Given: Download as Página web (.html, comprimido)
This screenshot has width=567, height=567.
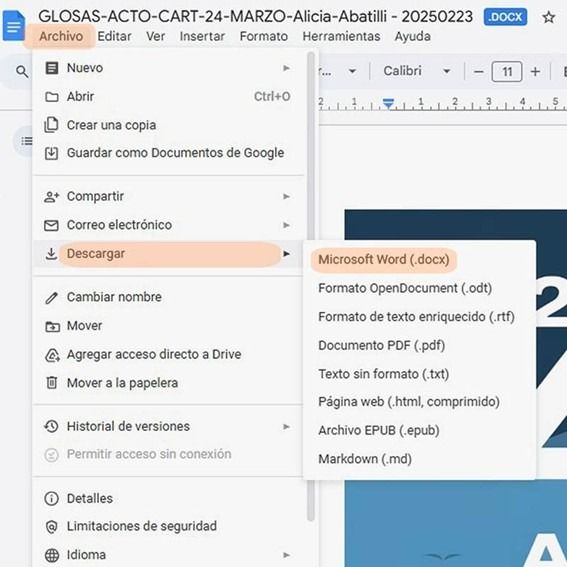Looking at the screenshot, I should 419,402.
